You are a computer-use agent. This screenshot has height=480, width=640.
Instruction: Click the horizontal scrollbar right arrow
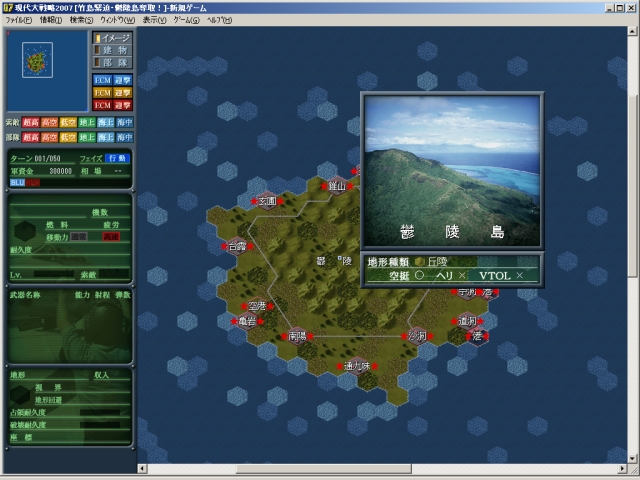[x=623, y=468]
